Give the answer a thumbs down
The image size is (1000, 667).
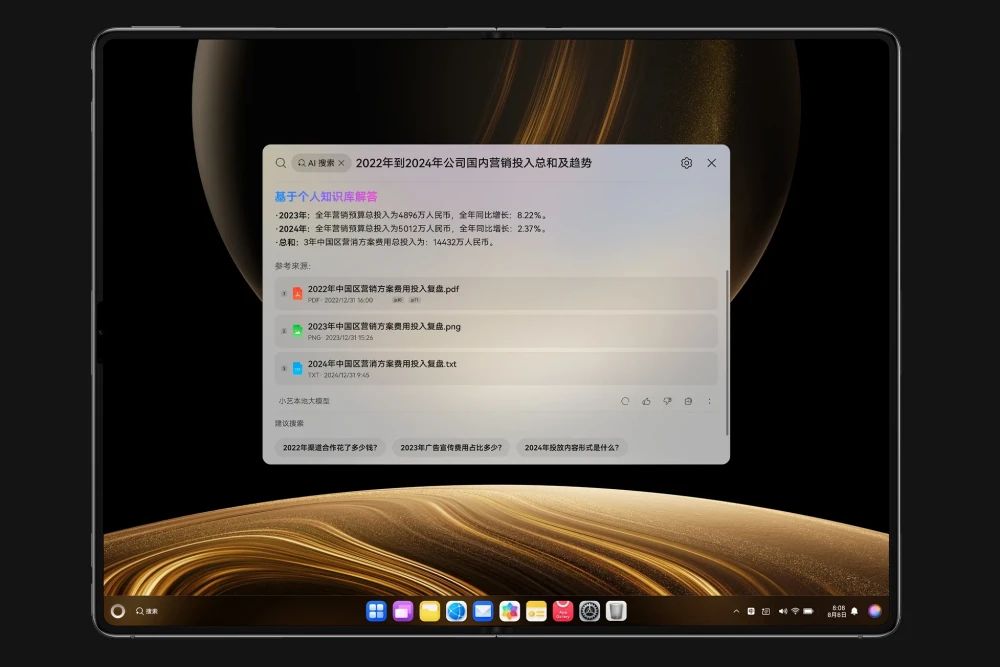point(667,401)
